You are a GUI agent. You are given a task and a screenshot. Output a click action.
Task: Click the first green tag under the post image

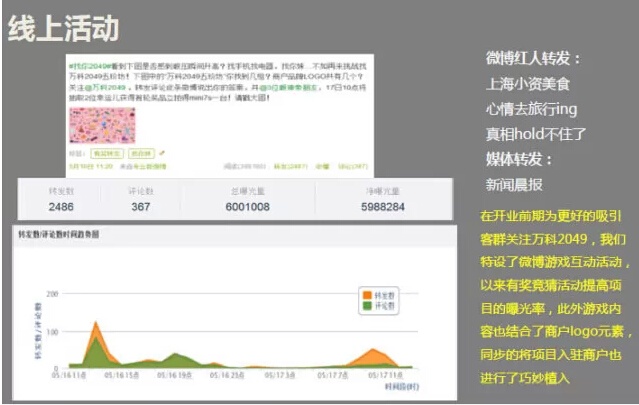(x=105, y=154)
